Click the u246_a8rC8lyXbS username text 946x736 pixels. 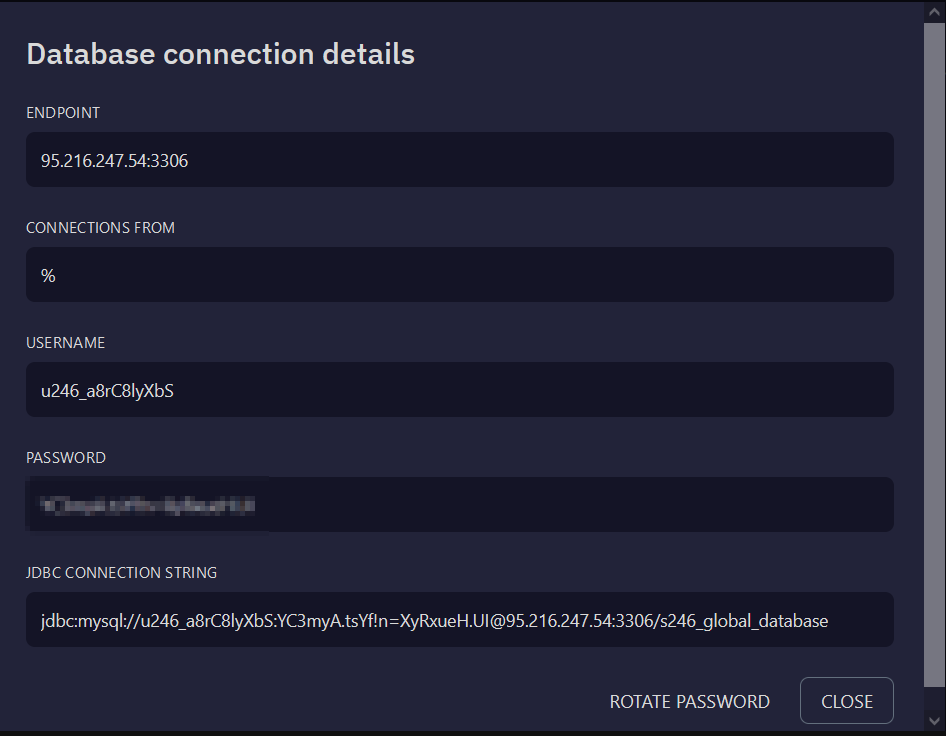(x=107, y=390)
